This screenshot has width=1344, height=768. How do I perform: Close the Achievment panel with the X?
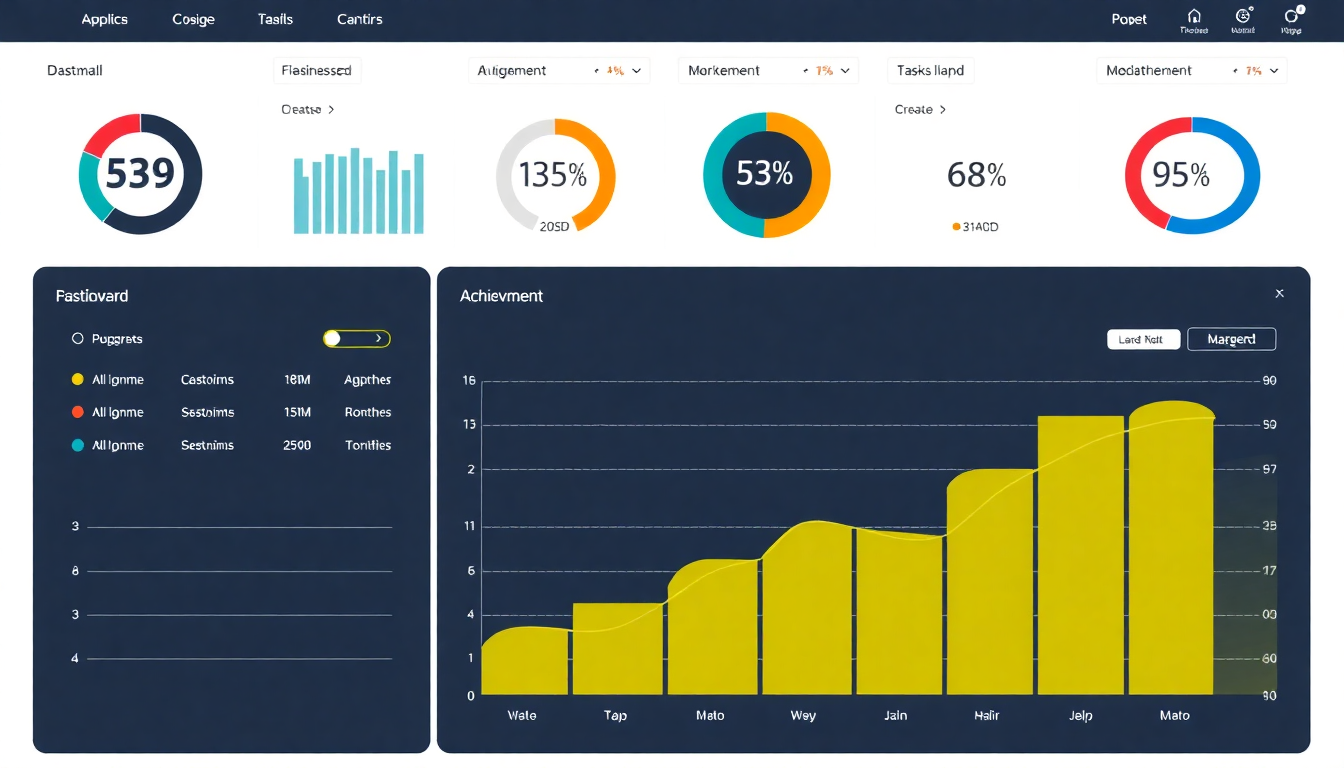[1279, 294]
